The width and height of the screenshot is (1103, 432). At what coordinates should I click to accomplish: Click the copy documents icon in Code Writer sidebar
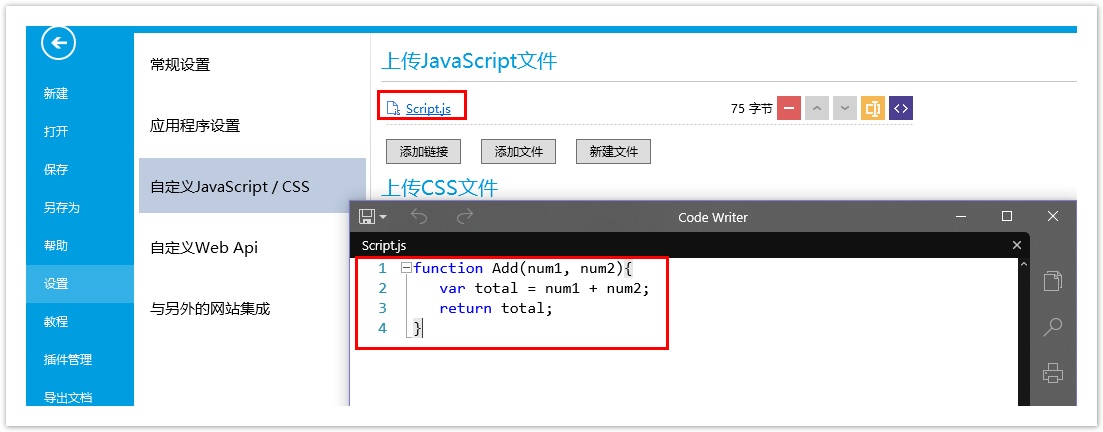(1052, 280)
